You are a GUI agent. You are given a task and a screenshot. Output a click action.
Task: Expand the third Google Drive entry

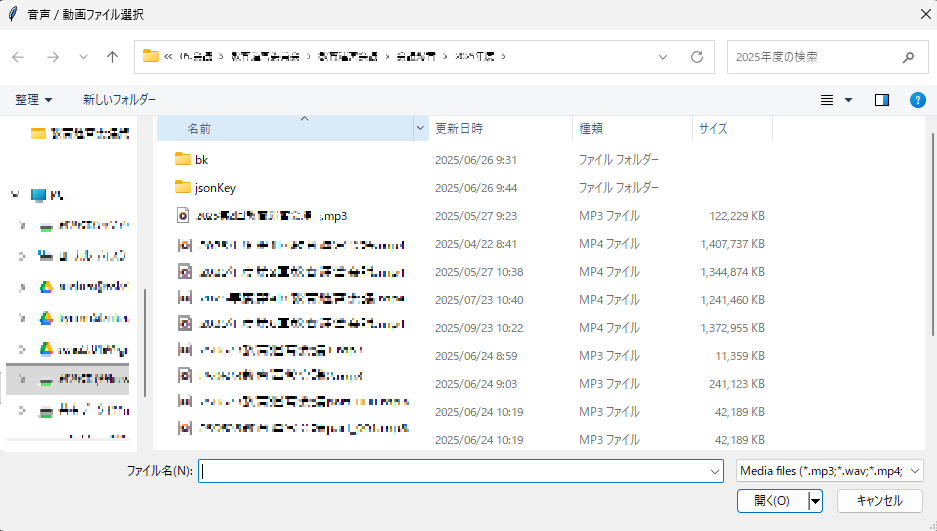[22, 349]
